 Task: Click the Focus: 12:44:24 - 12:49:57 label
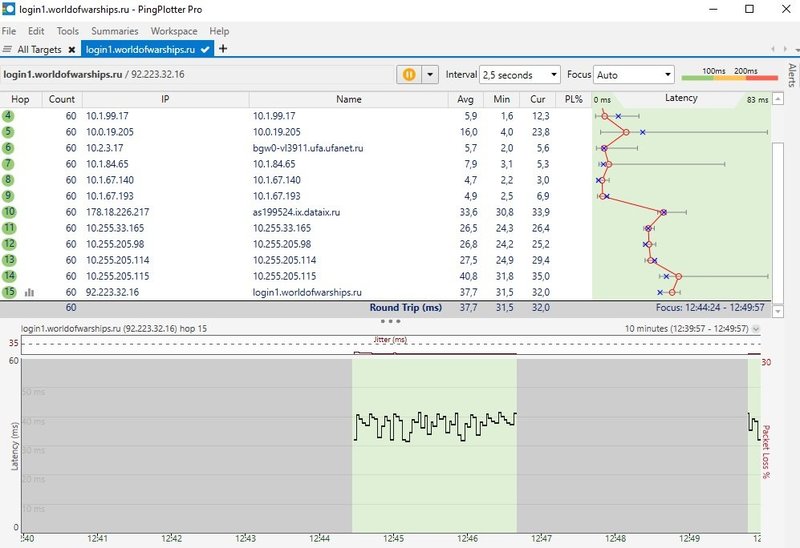[710, 308]
